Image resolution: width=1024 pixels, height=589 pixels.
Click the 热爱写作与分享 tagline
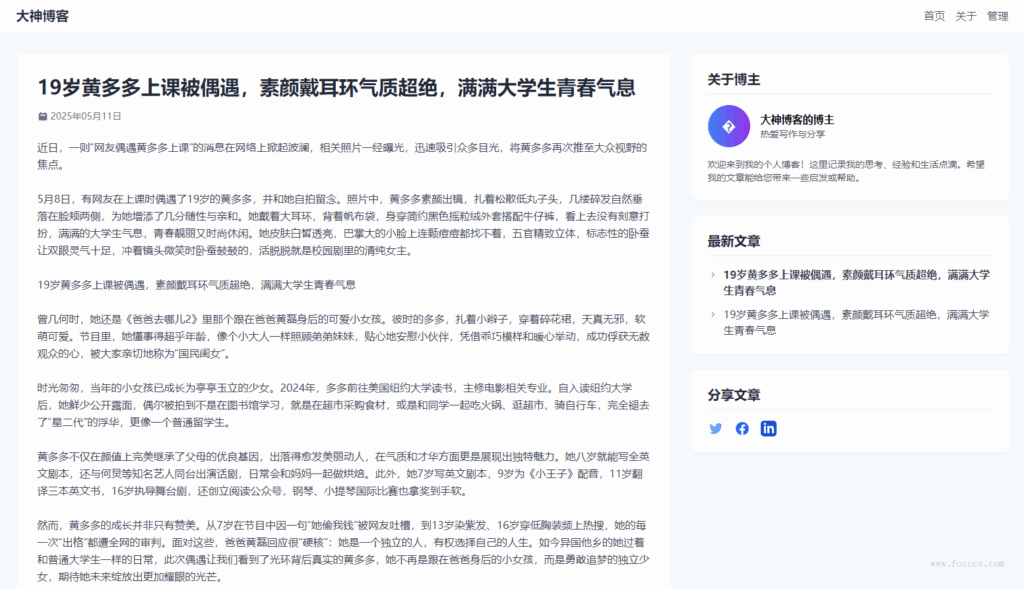point(792,134)
